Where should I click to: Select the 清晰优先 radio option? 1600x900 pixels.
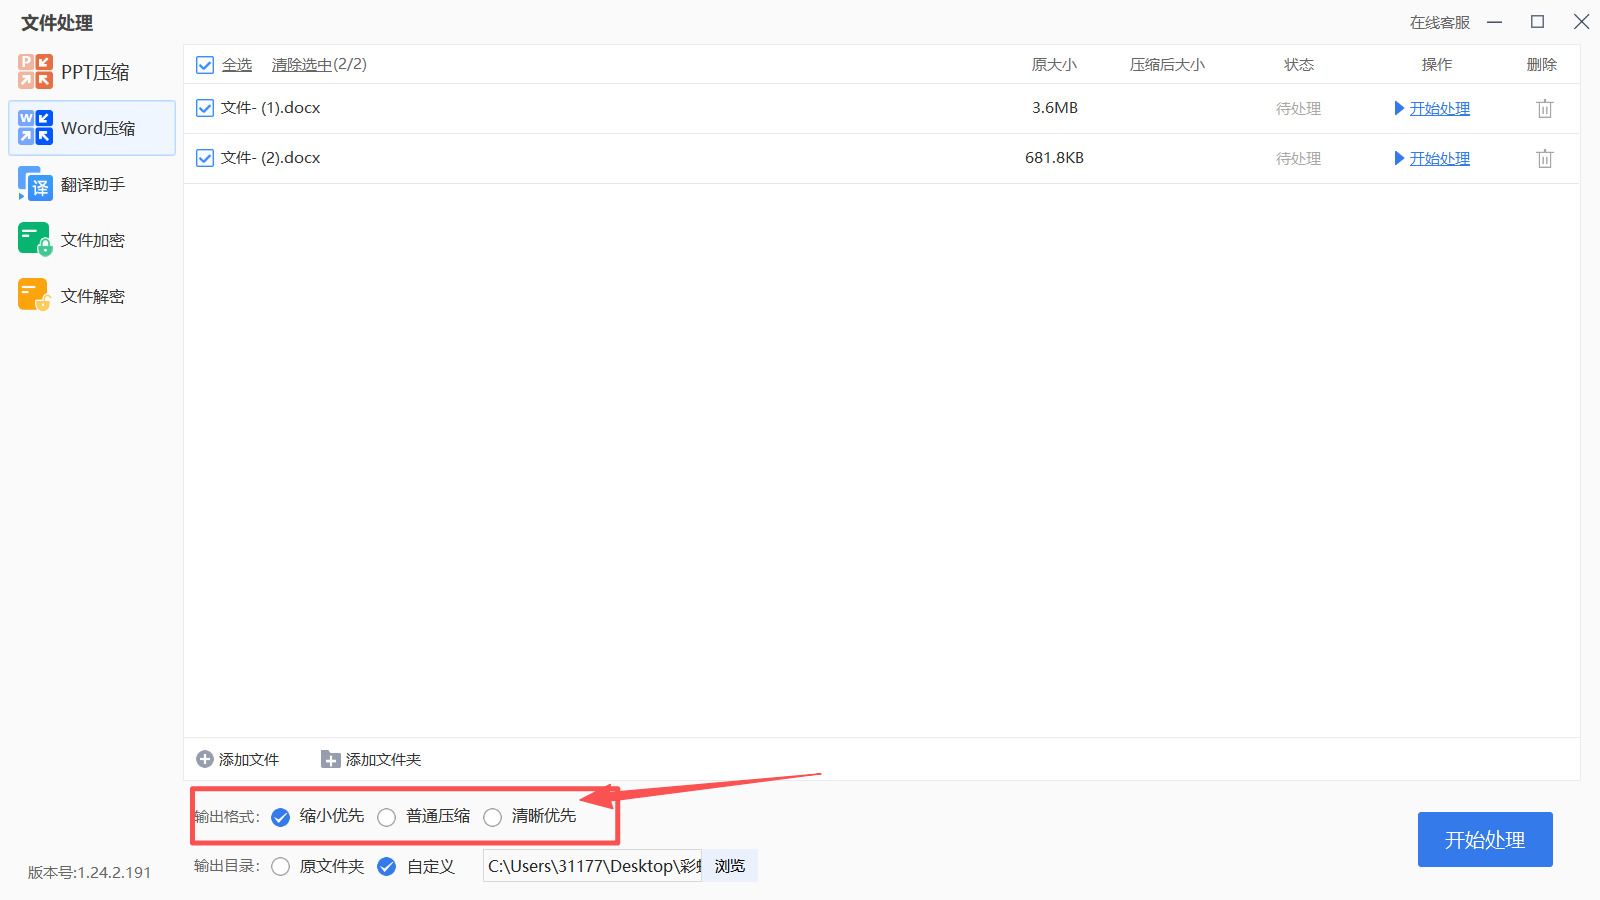(493, 817)
